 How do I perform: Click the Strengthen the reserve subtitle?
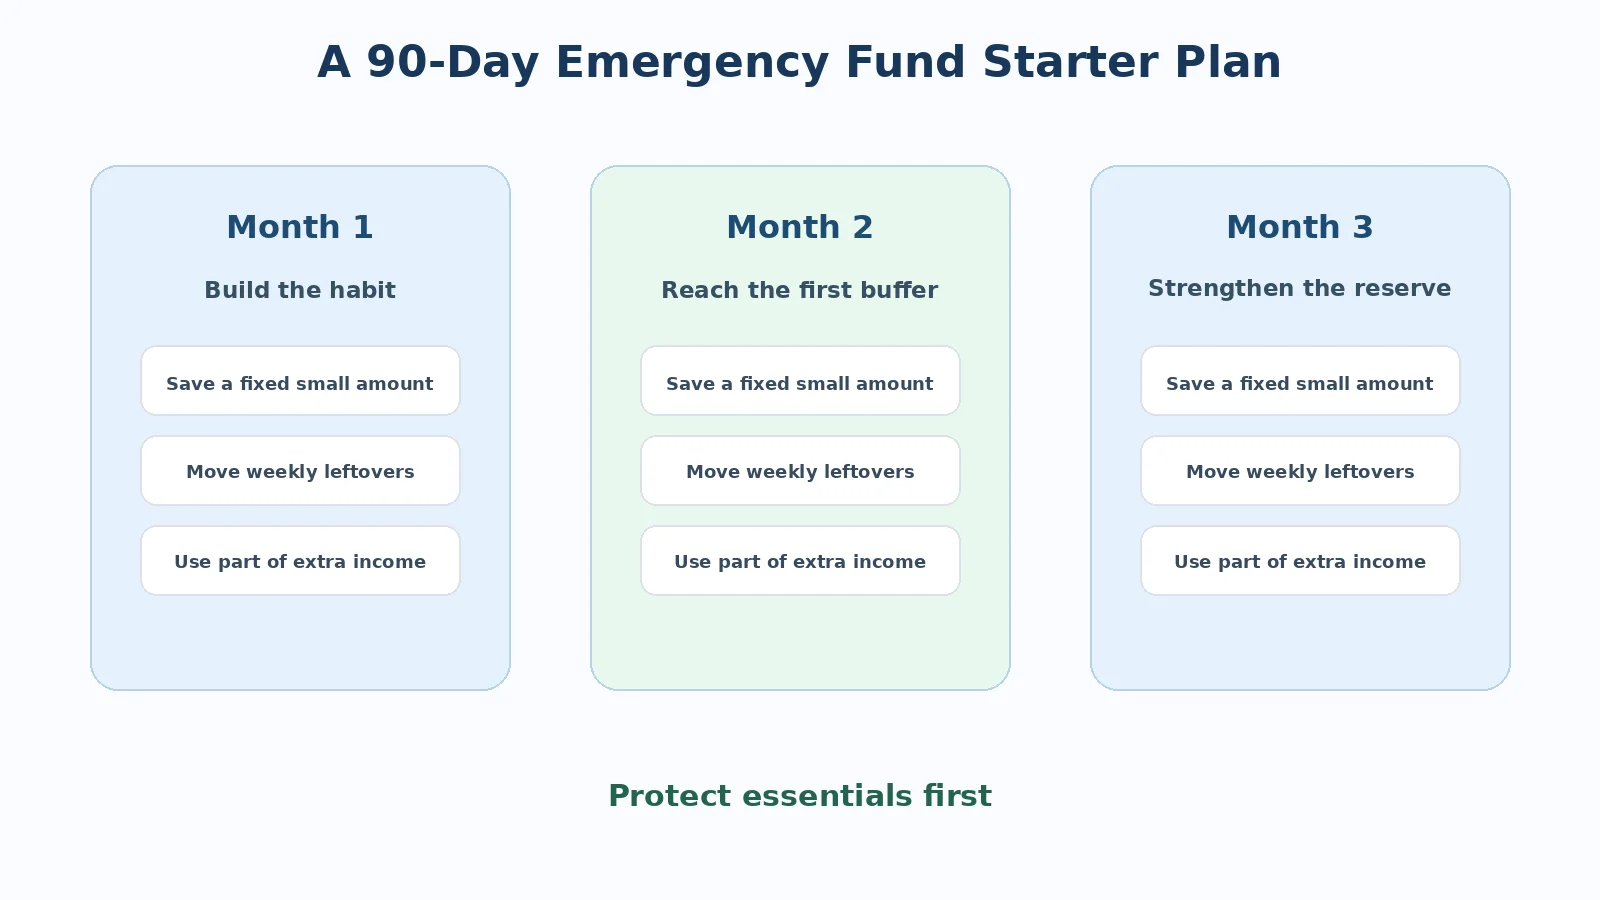coord(1300,288)
